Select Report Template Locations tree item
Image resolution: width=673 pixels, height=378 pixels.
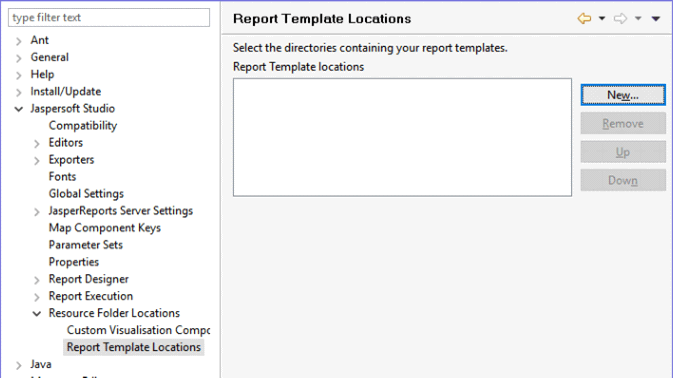pyautogui.click(x=133, y=347)
